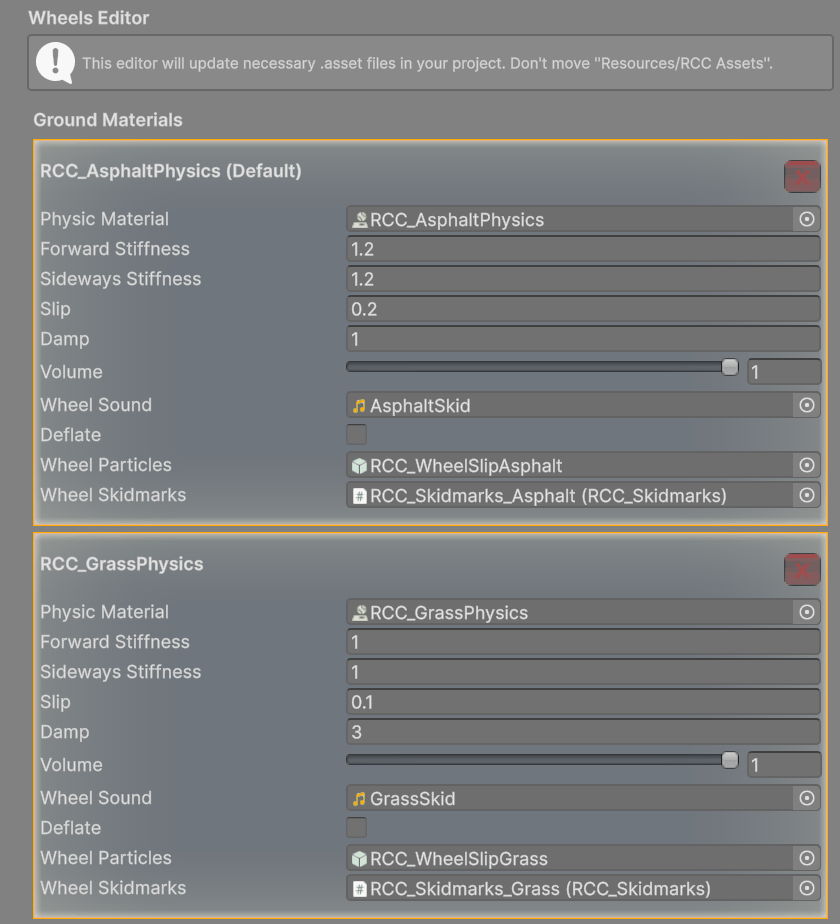The image size is (840, 924).
Task: Click asphalt Damp field showing 1
Action: click(583, 339)
